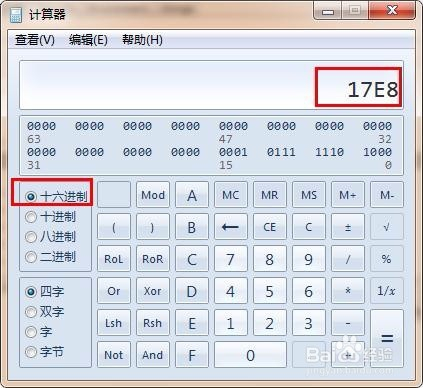Screen dimensions: 423x388
Task: Click the backspace arrow button
Action: 231,227
